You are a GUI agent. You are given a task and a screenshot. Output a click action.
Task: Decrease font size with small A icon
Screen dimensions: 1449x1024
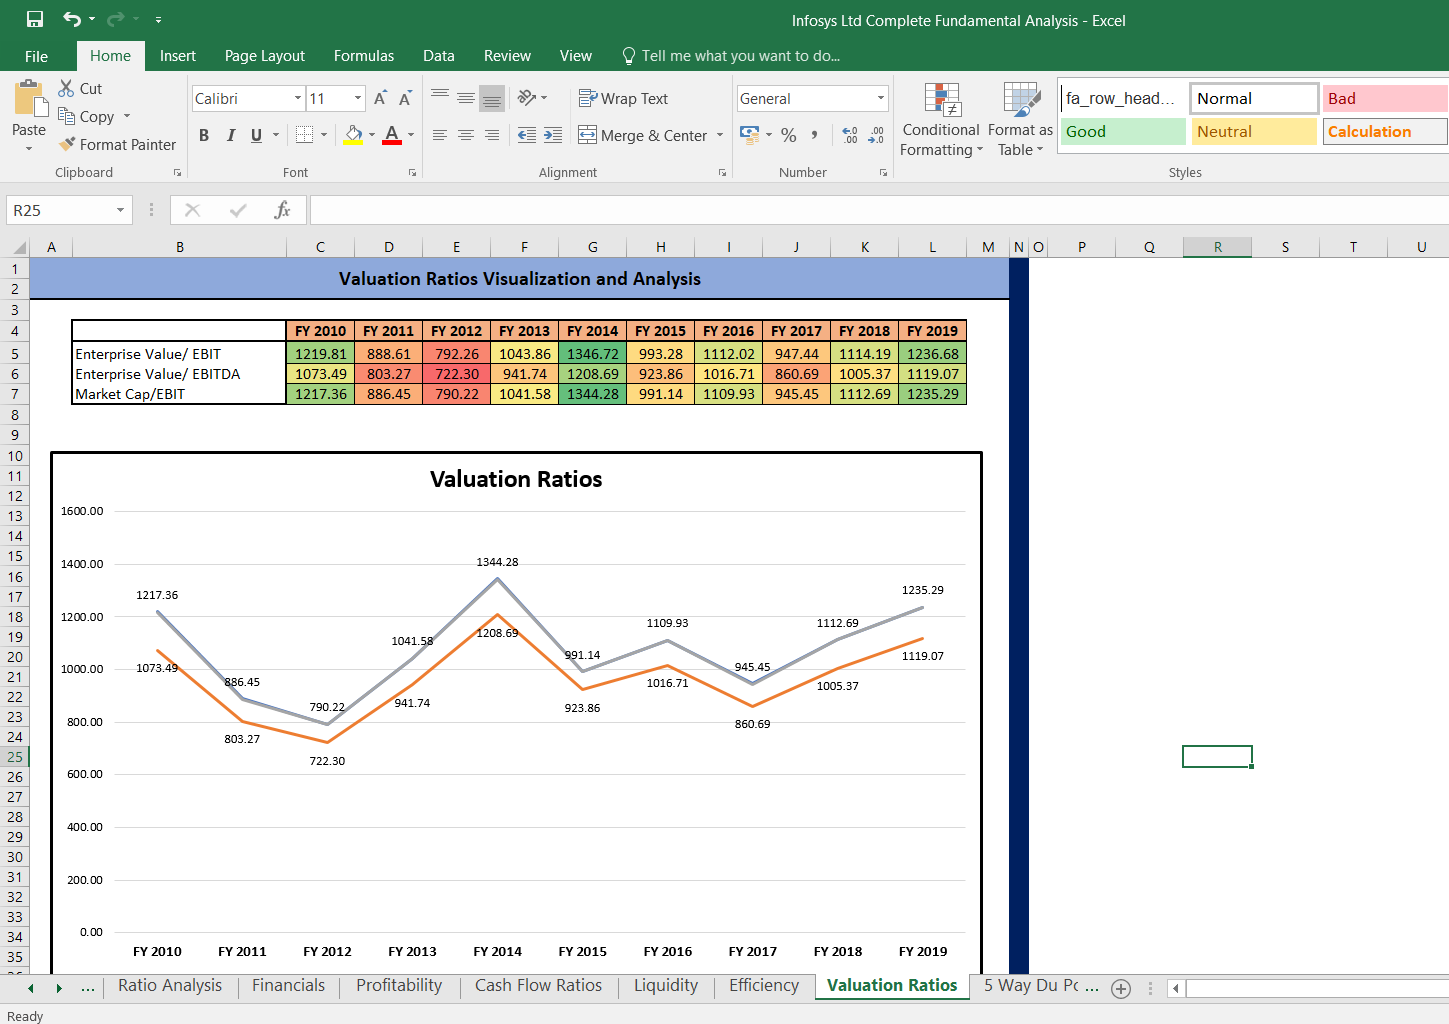405,98
